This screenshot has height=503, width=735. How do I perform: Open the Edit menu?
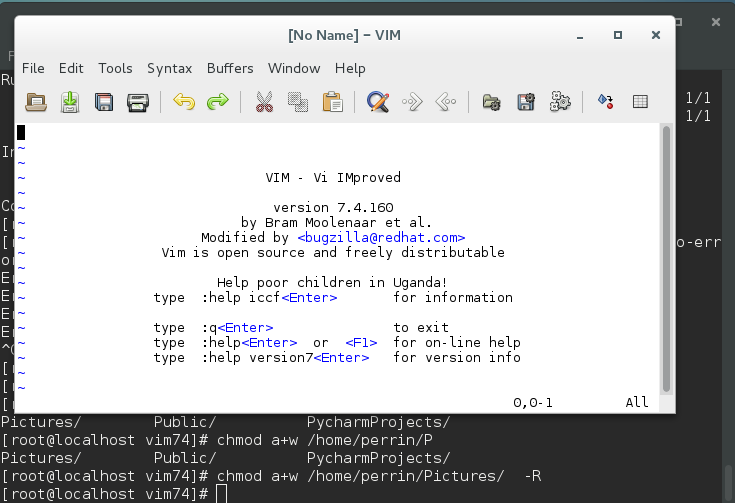pos(71,68)
